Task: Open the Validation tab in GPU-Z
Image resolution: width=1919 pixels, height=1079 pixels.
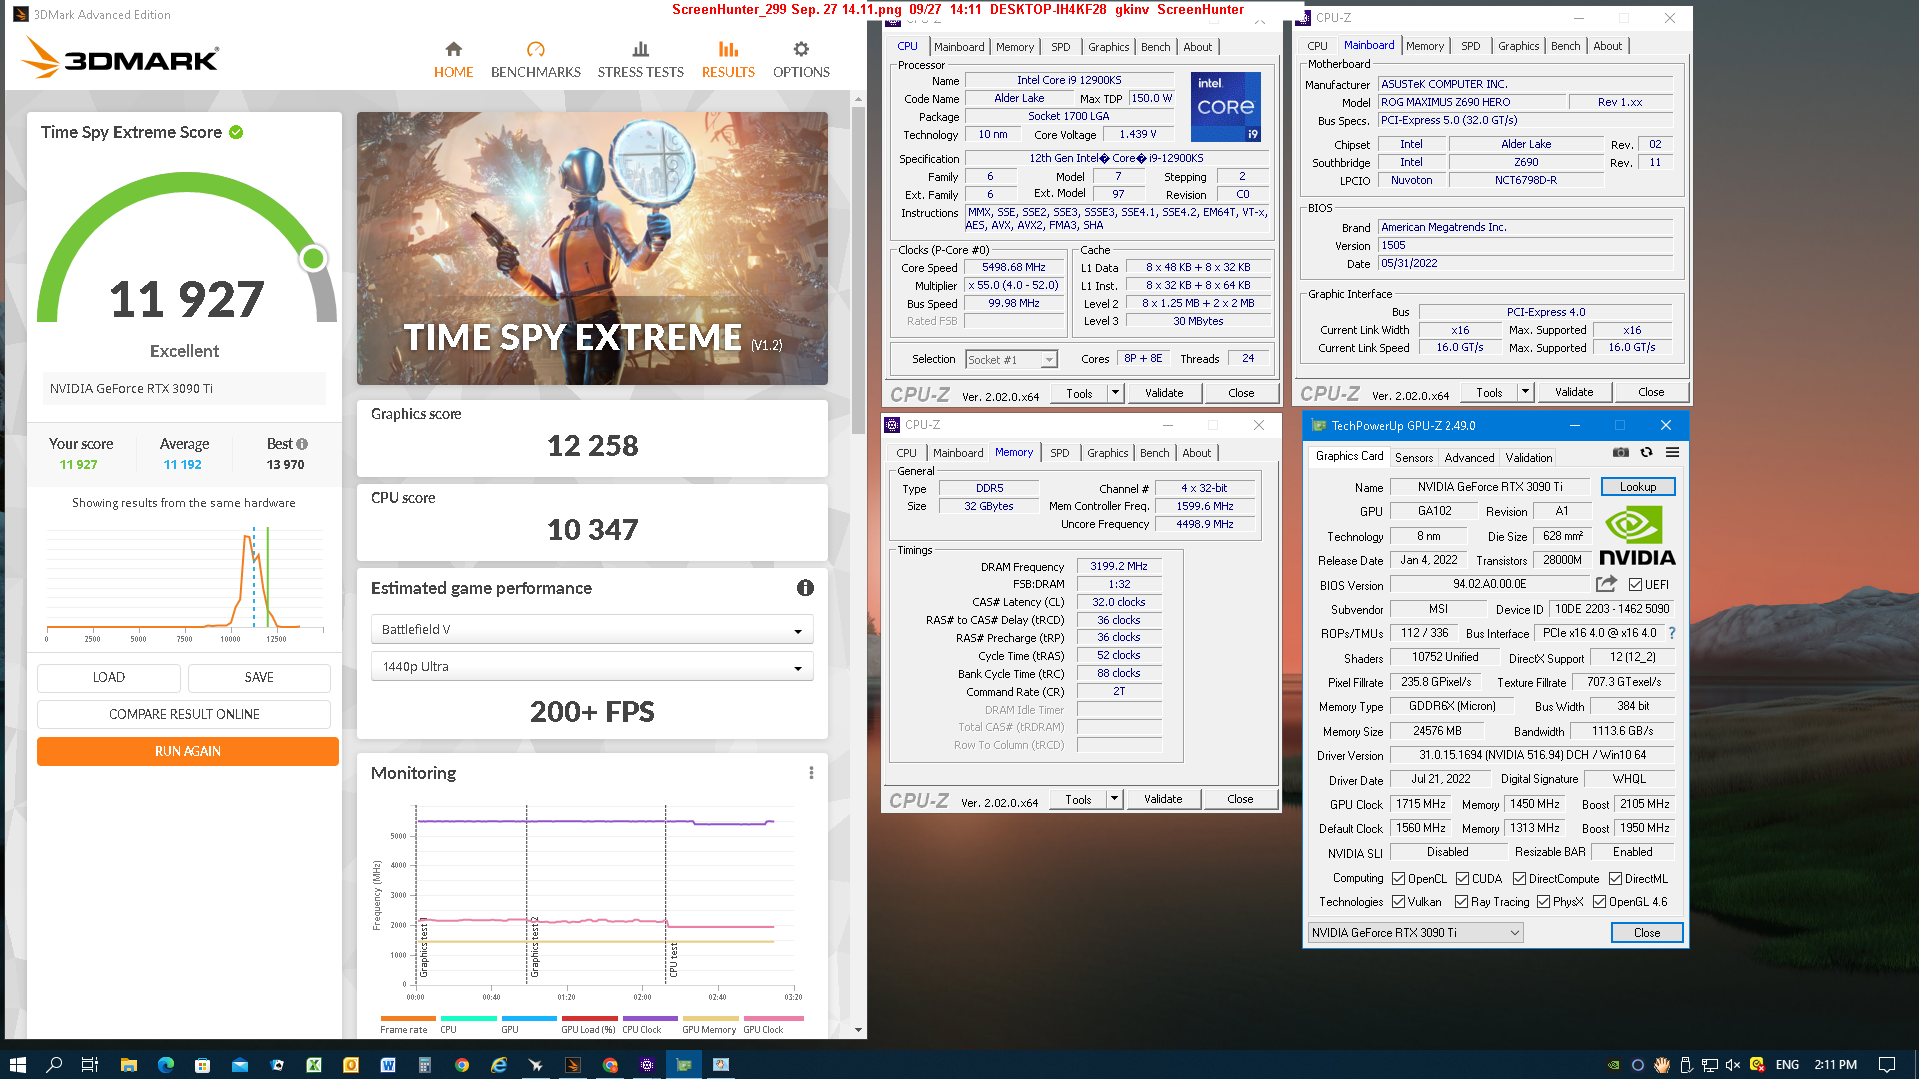Action: pyautogui.click(x=1529, y=458)
